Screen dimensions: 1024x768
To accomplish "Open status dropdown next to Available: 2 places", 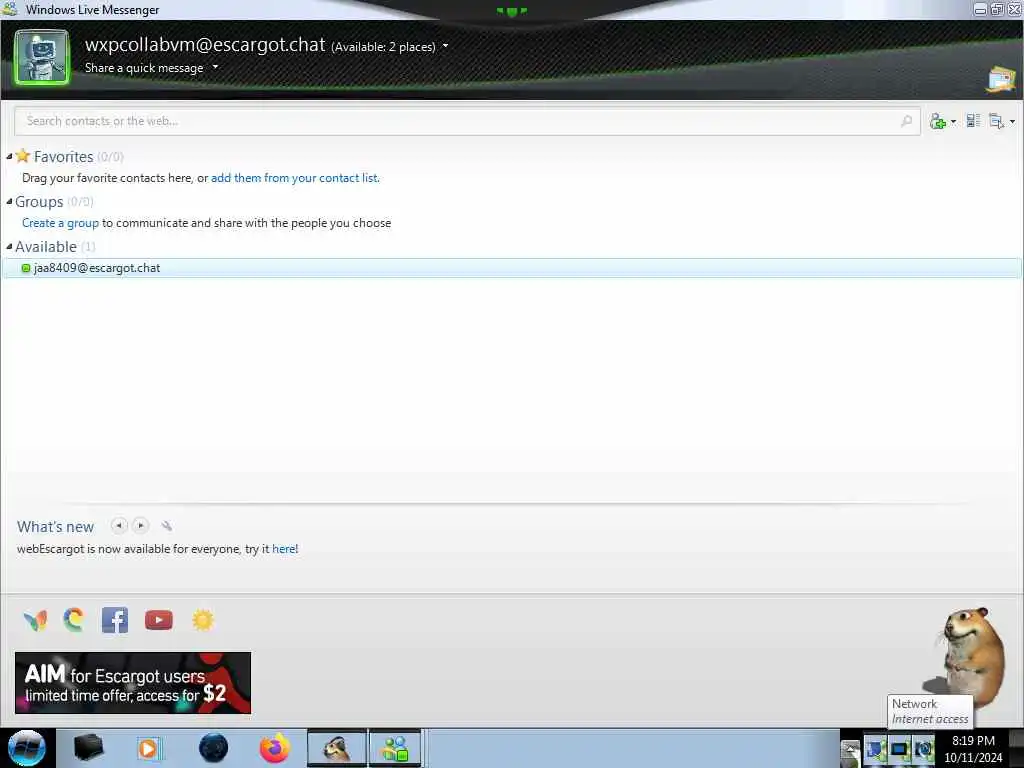I will click(x=445, y=46).
